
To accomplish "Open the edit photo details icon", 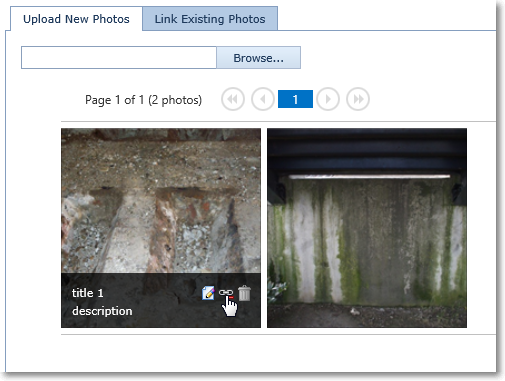I will pyautogui.click(x=208, y=293).
